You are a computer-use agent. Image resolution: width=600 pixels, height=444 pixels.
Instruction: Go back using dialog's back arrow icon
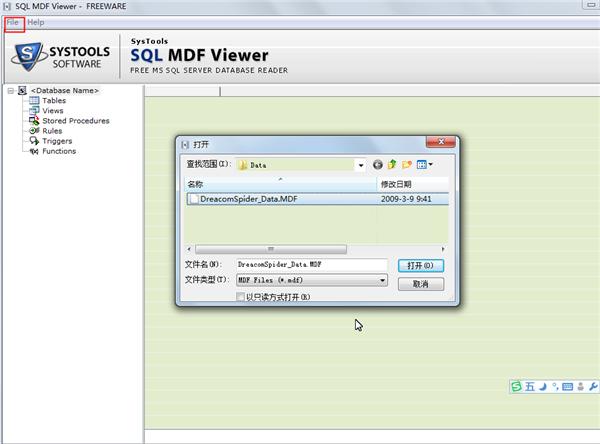coord(377,165)
